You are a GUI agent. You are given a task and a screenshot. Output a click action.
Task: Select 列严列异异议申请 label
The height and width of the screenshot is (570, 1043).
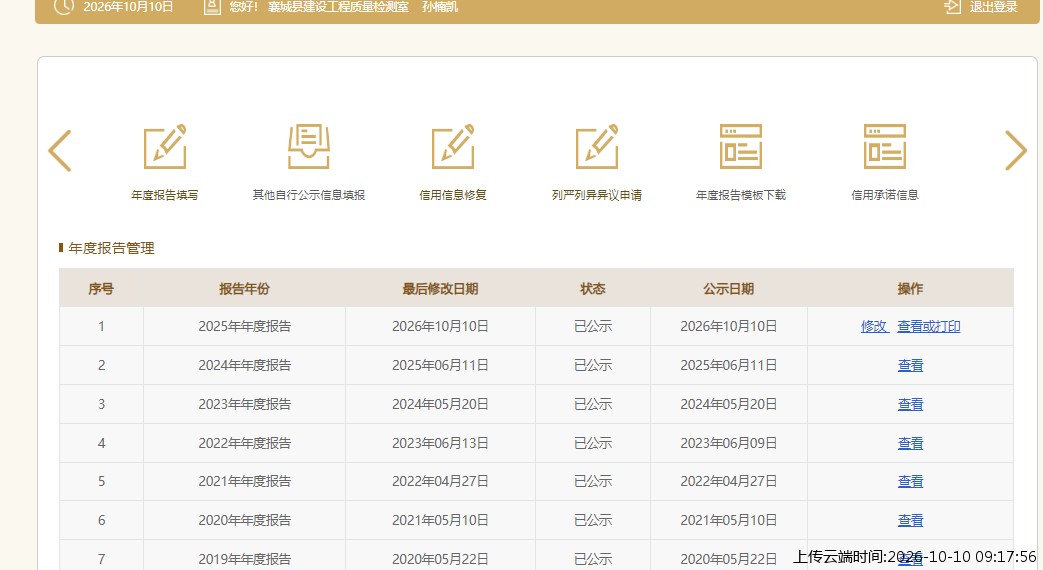tap(597, 195)
